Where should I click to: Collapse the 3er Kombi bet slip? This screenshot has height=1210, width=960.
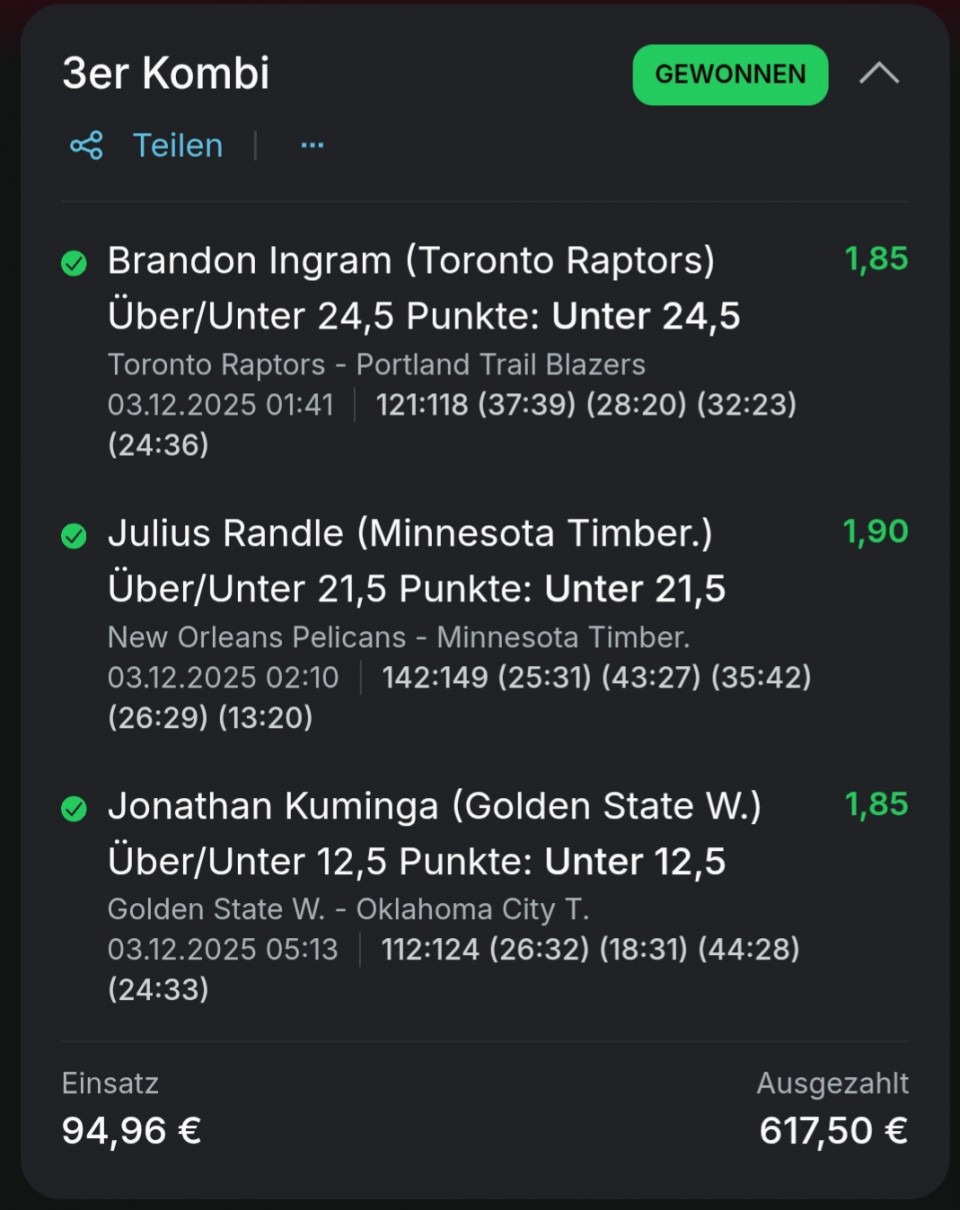coord(879,74)
